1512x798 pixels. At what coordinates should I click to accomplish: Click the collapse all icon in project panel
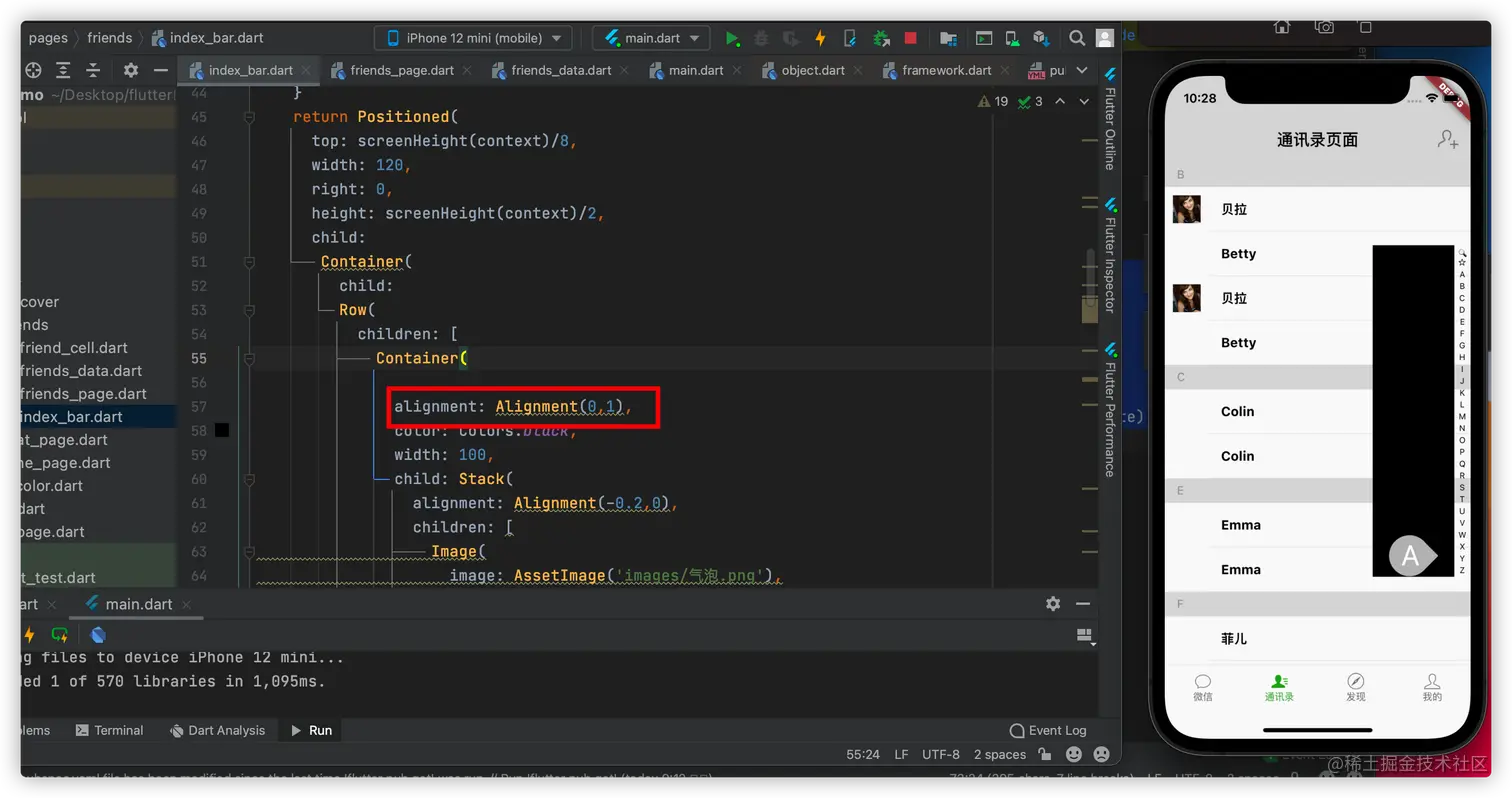tap(93, 70)
